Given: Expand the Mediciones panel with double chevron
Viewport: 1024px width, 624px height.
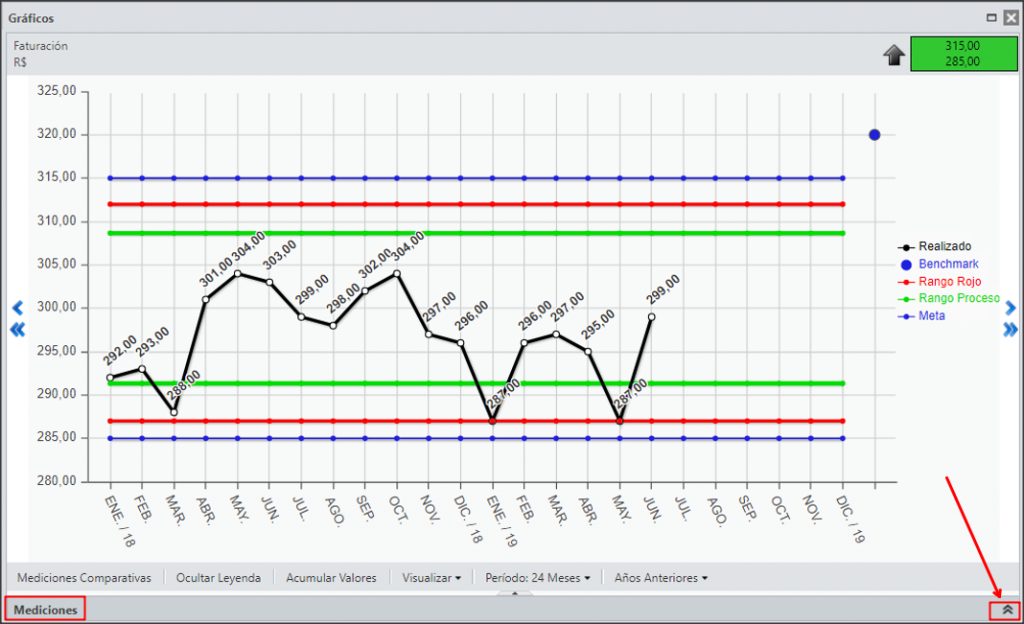Looking at the screenshot, I should tap(1007, 610).
